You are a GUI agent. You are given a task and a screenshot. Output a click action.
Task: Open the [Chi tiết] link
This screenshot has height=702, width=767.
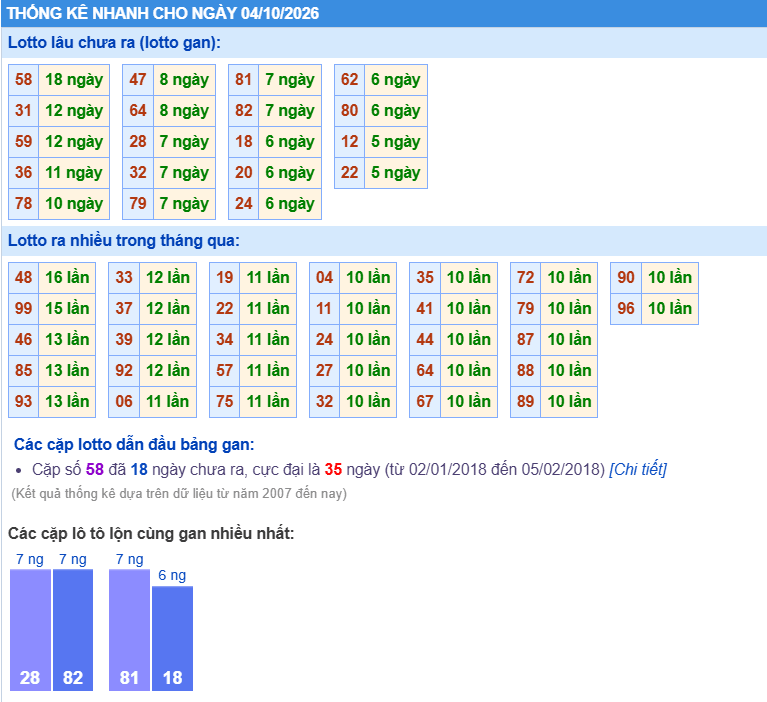pos(638,469)
